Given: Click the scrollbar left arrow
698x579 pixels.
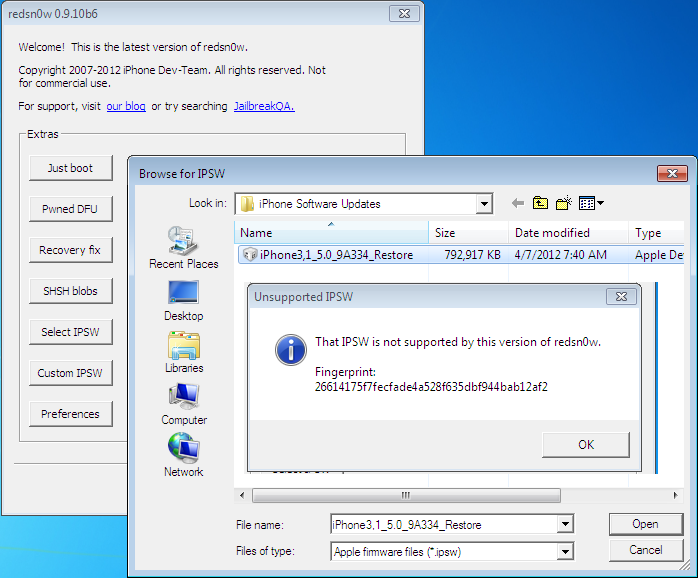Looking at the screenshot, I should [242, 495].
